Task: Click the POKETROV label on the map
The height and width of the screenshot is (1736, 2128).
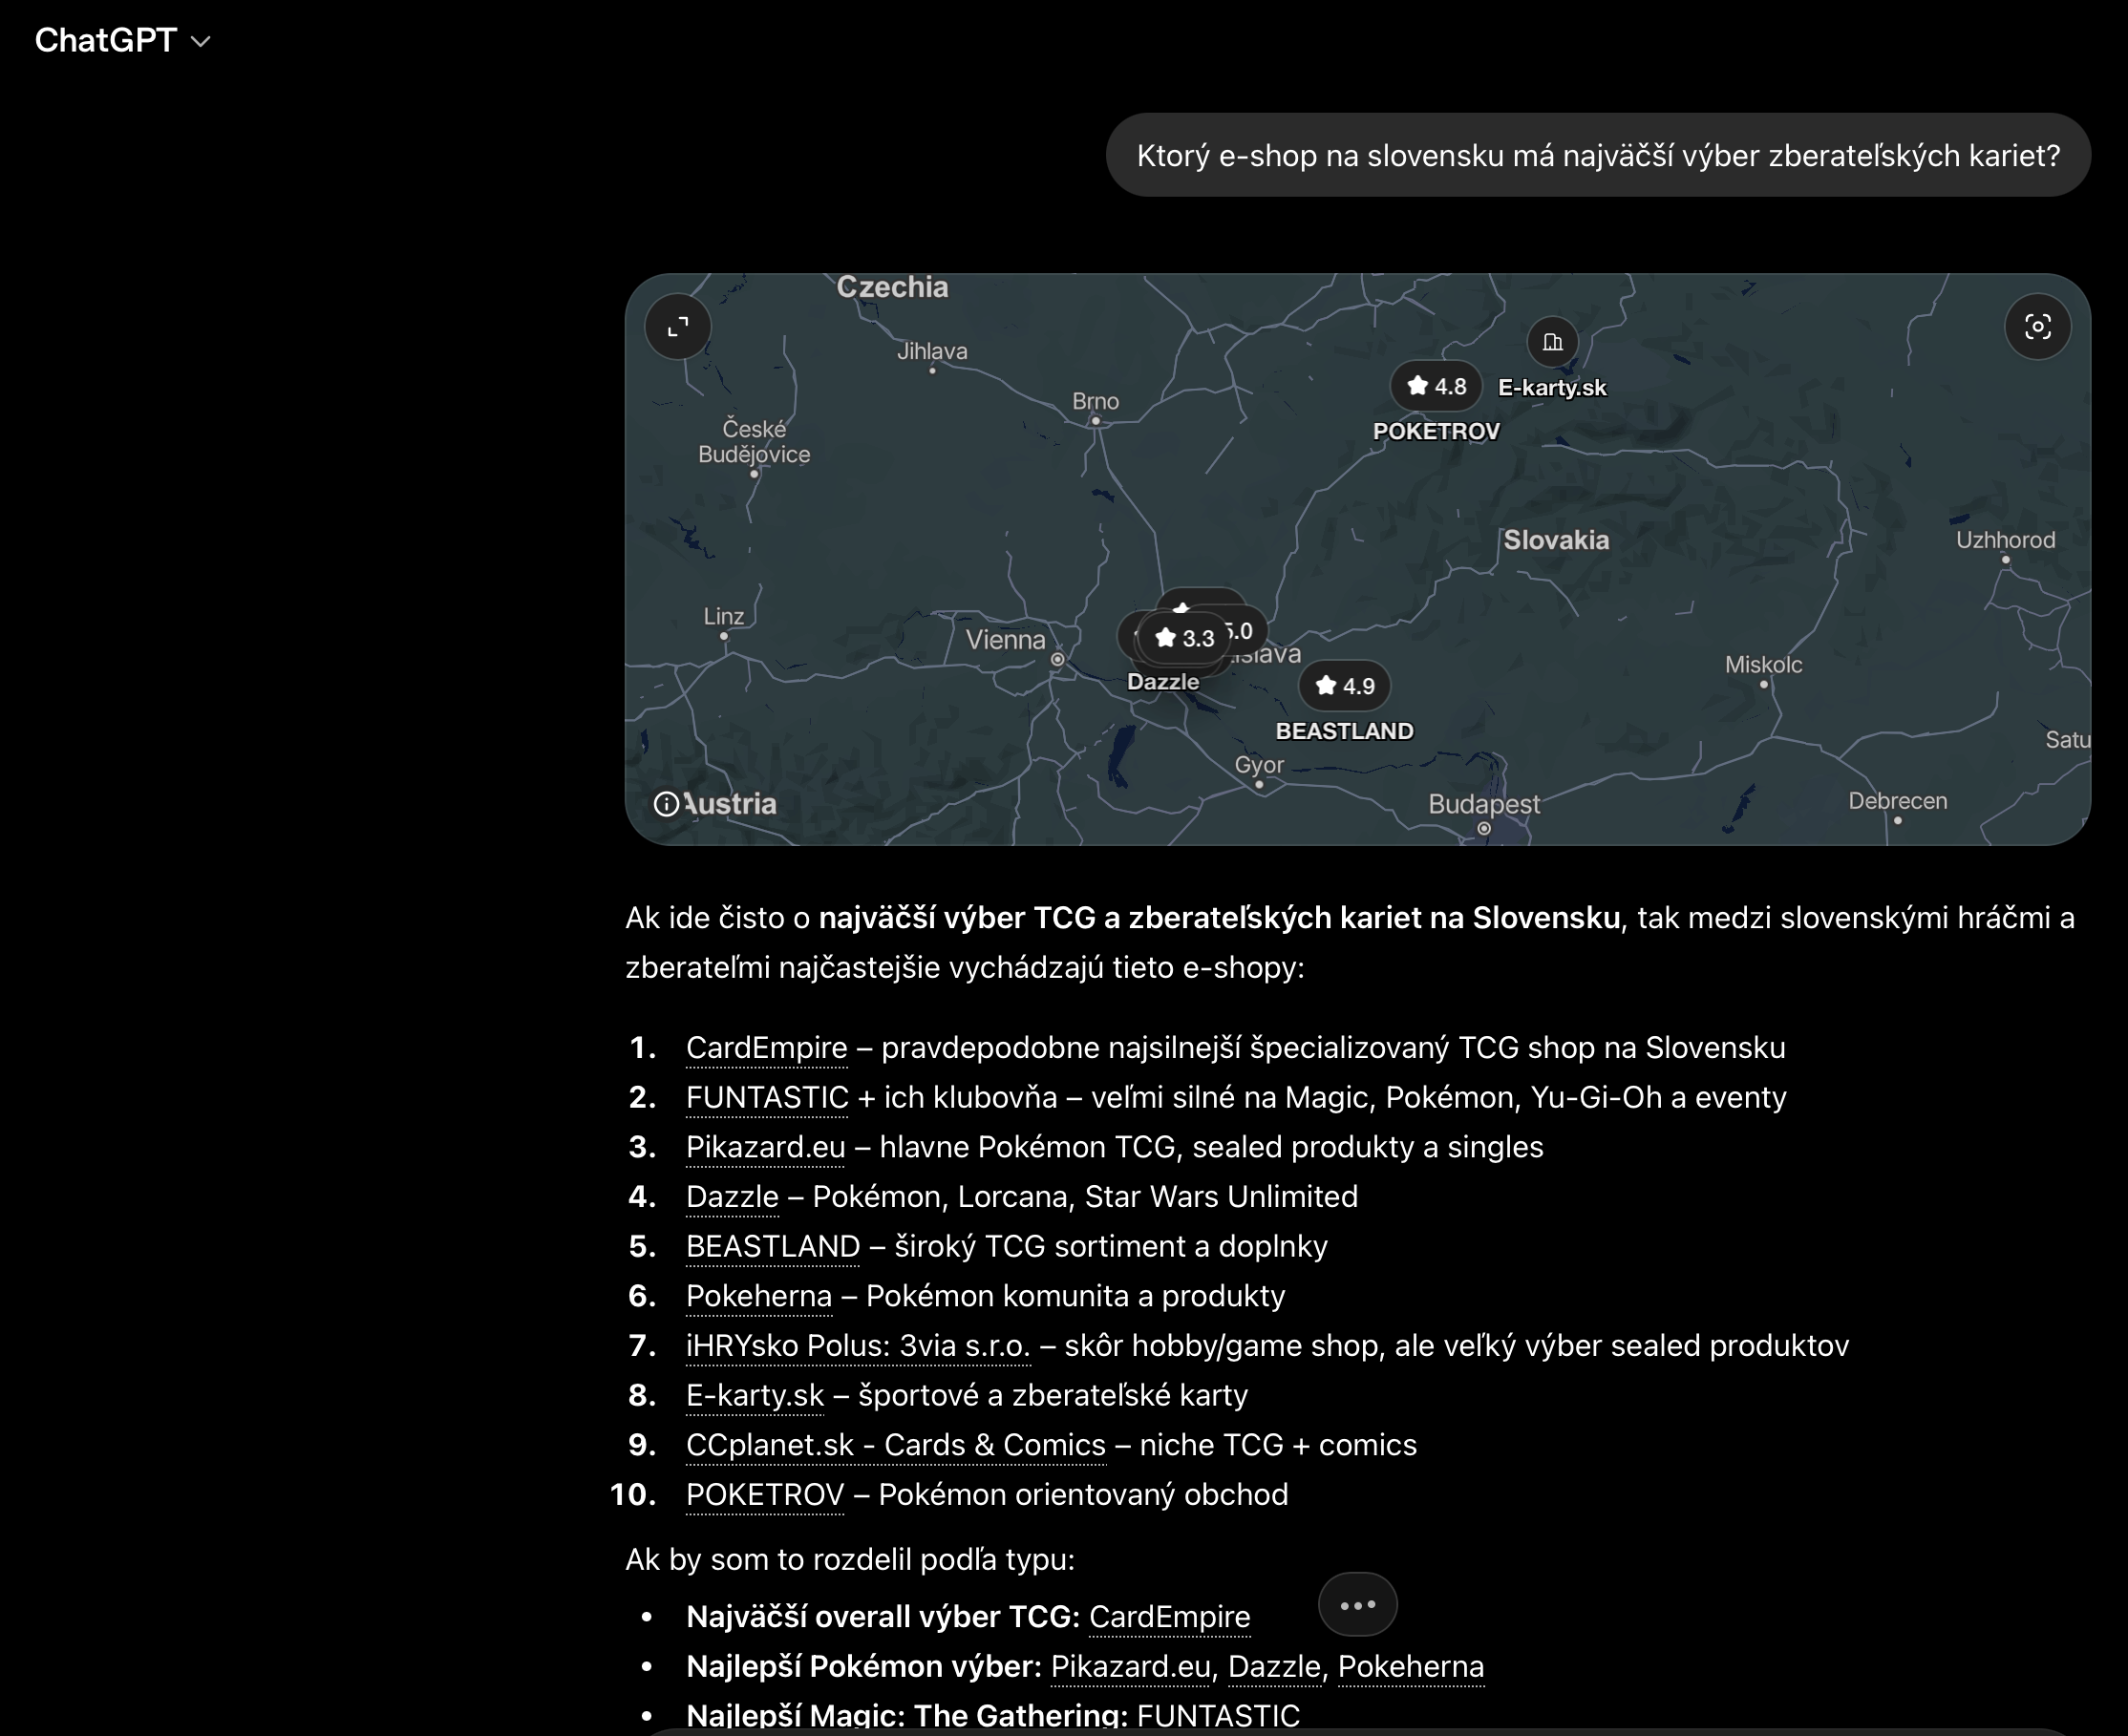Action: tap(1436, 431)
